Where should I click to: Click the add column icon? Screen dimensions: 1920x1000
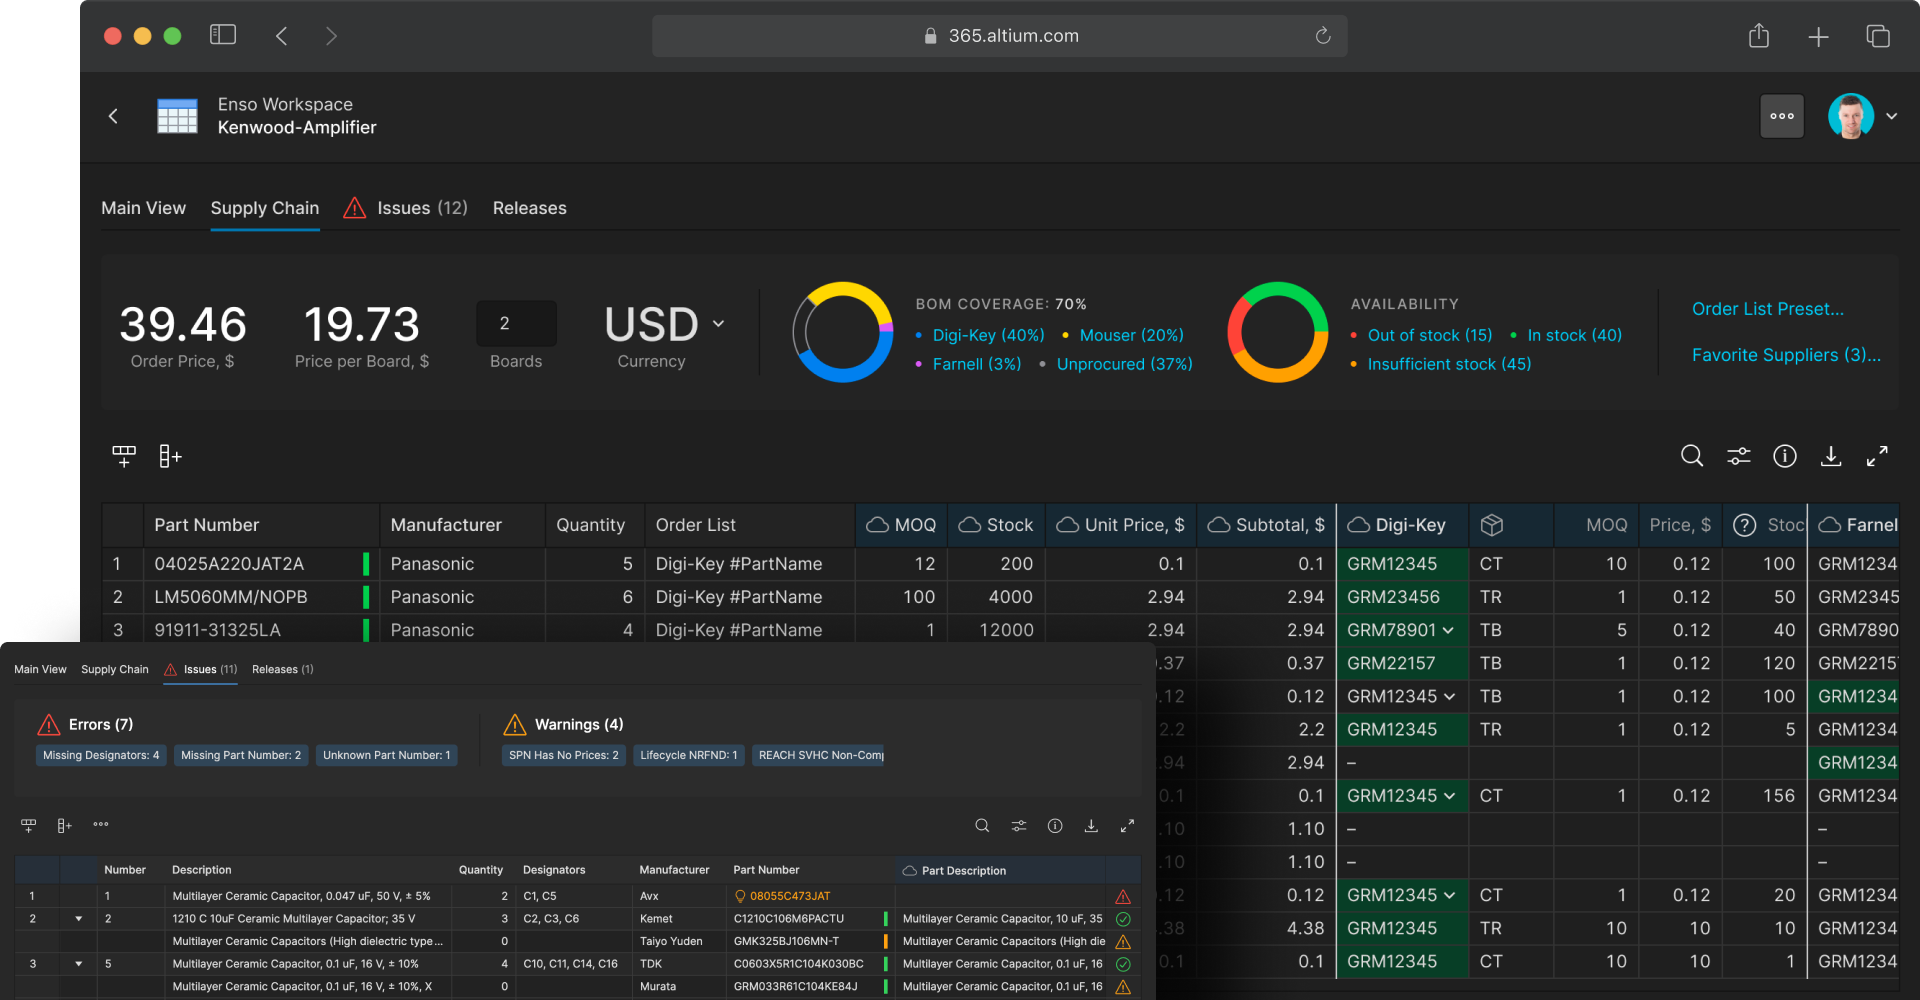170,456
